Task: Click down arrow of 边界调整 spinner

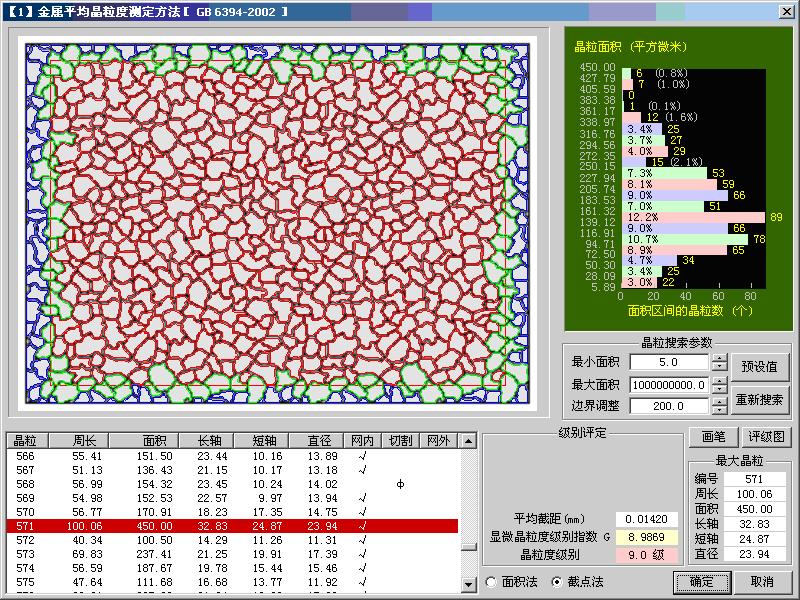Action: point(719,411)
